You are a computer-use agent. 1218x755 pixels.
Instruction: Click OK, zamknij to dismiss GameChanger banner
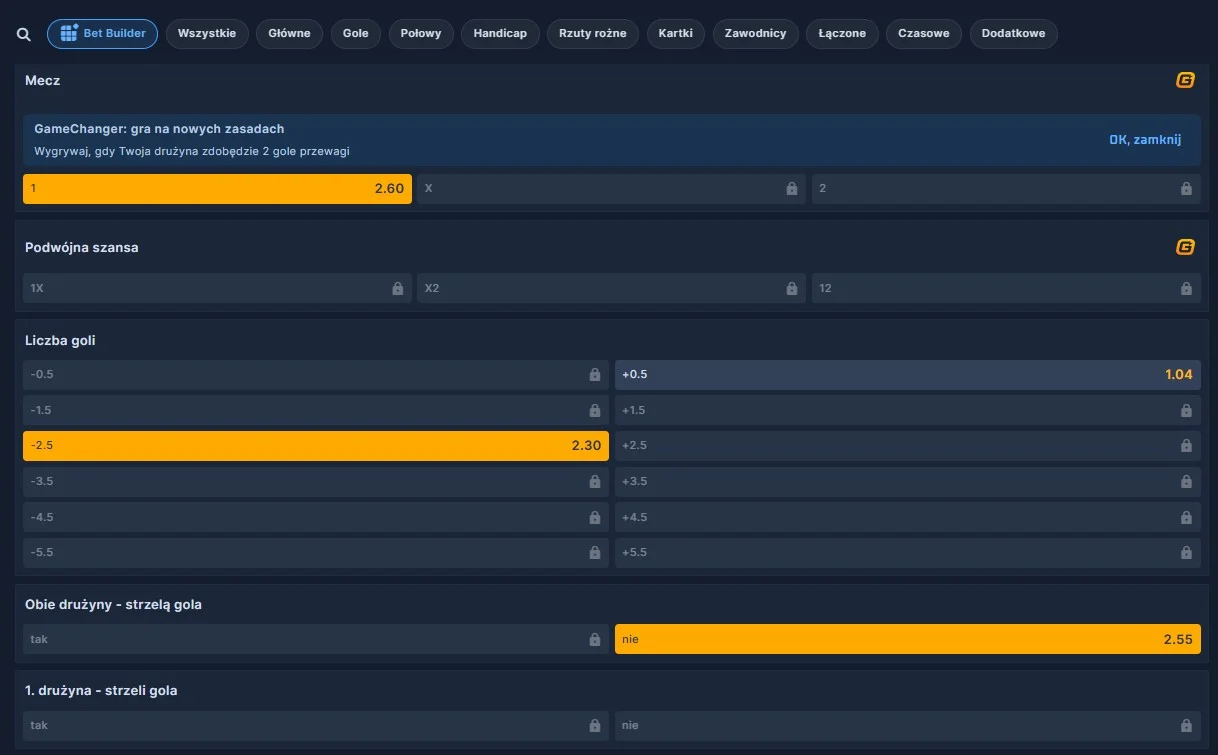pyautogui.click(x=1146, y=139)
